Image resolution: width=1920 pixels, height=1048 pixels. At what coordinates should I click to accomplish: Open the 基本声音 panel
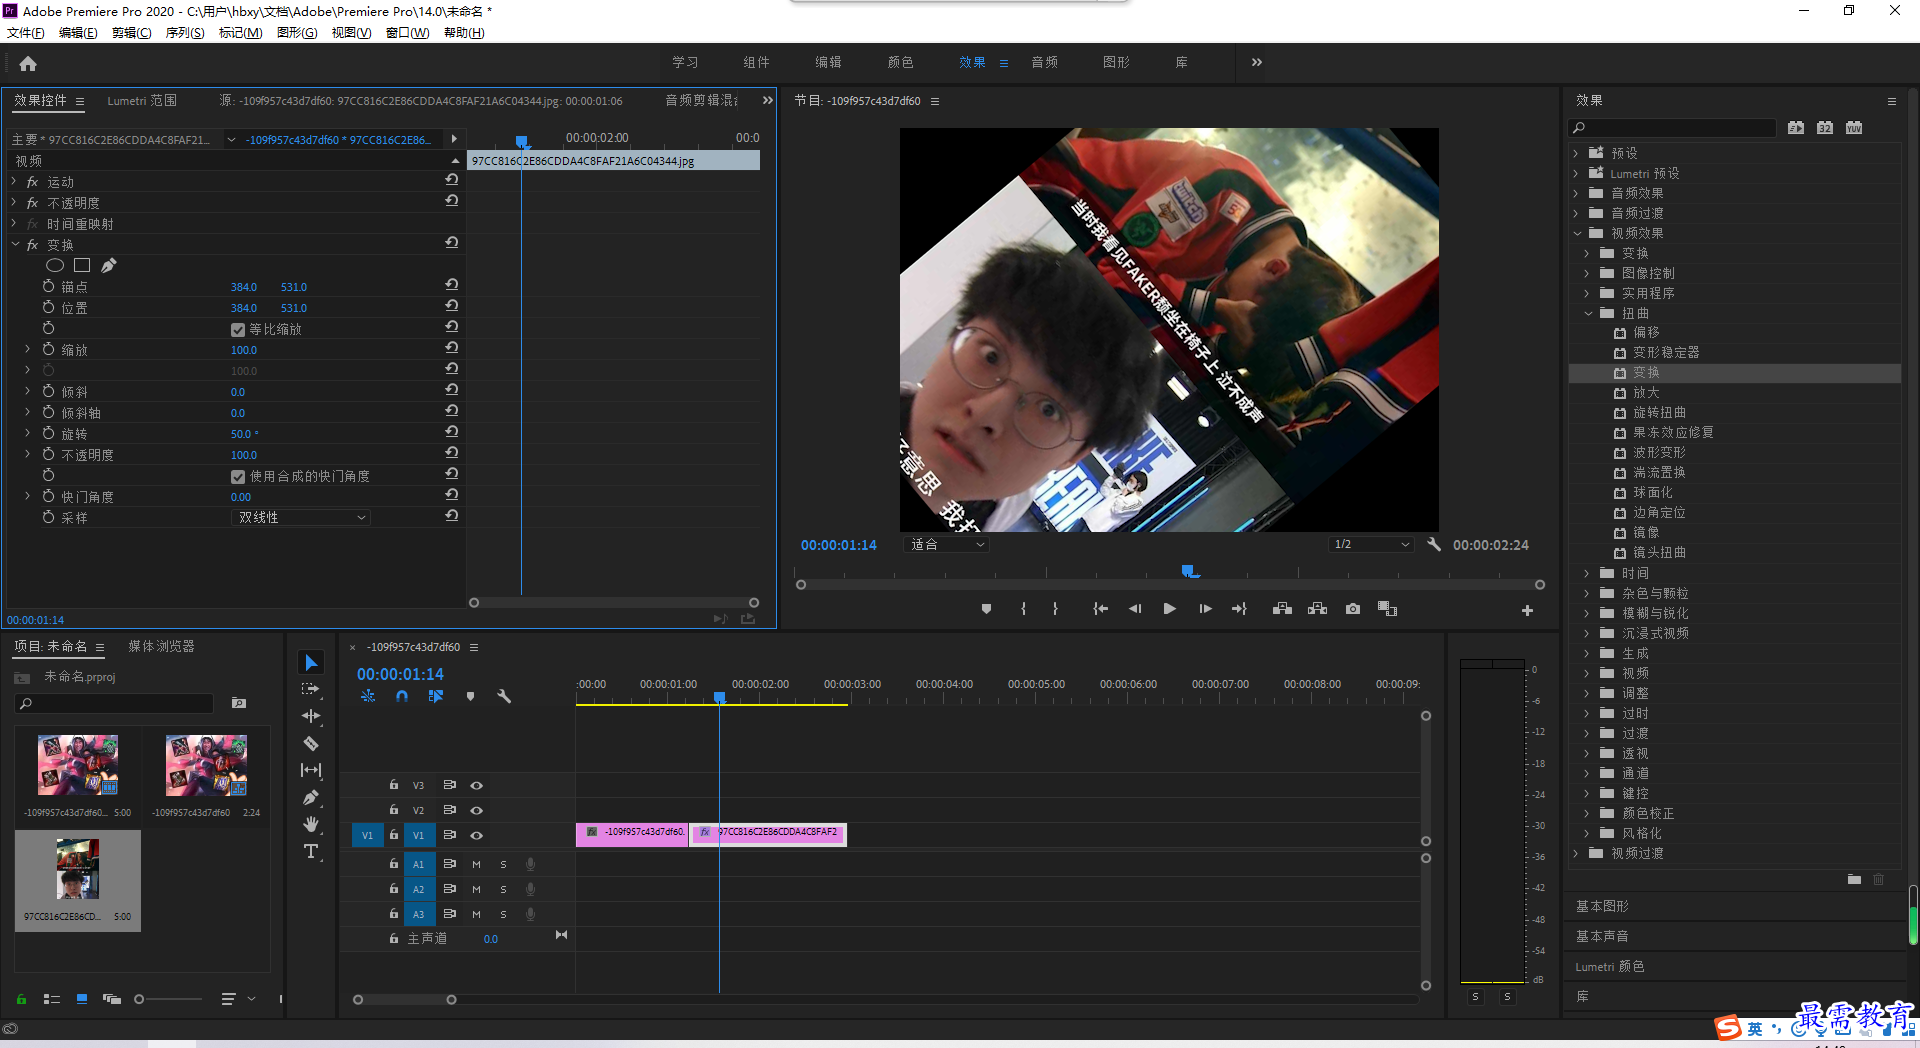click(x=1602, y=936)
